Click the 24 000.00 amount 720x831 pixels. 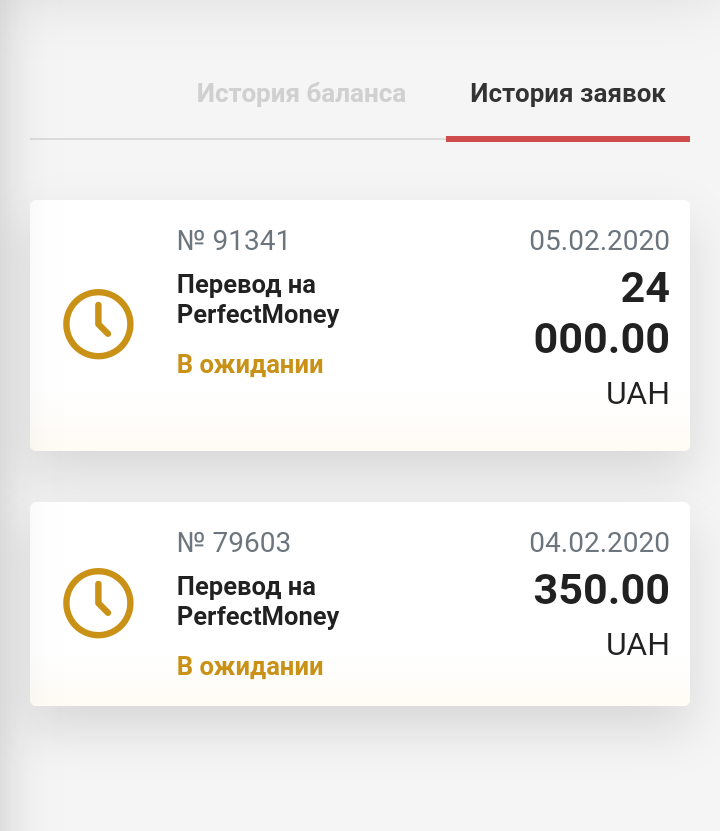coord(602,313)
